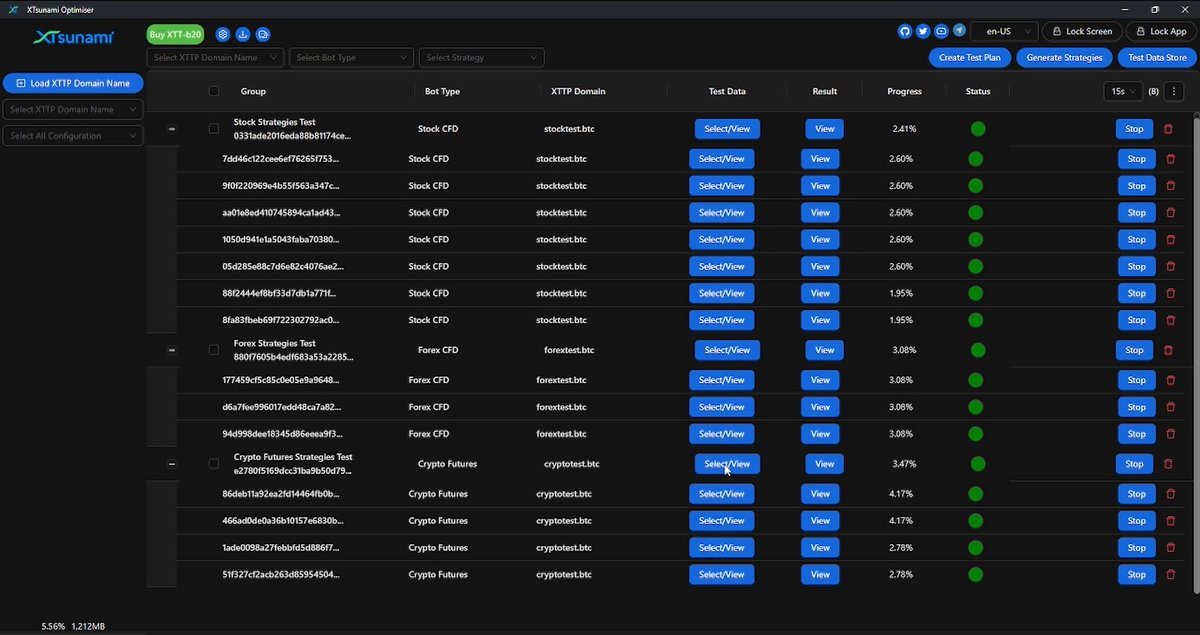
Task: Click the Create Test Plan button
Action: coord(969,58)
